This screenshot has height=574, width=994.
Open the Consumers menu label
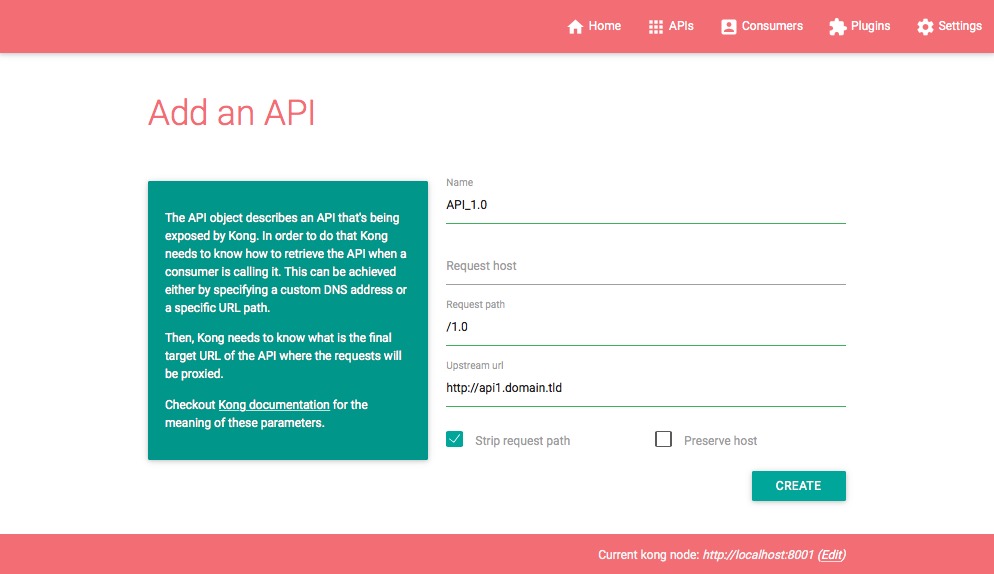point(772,26)
